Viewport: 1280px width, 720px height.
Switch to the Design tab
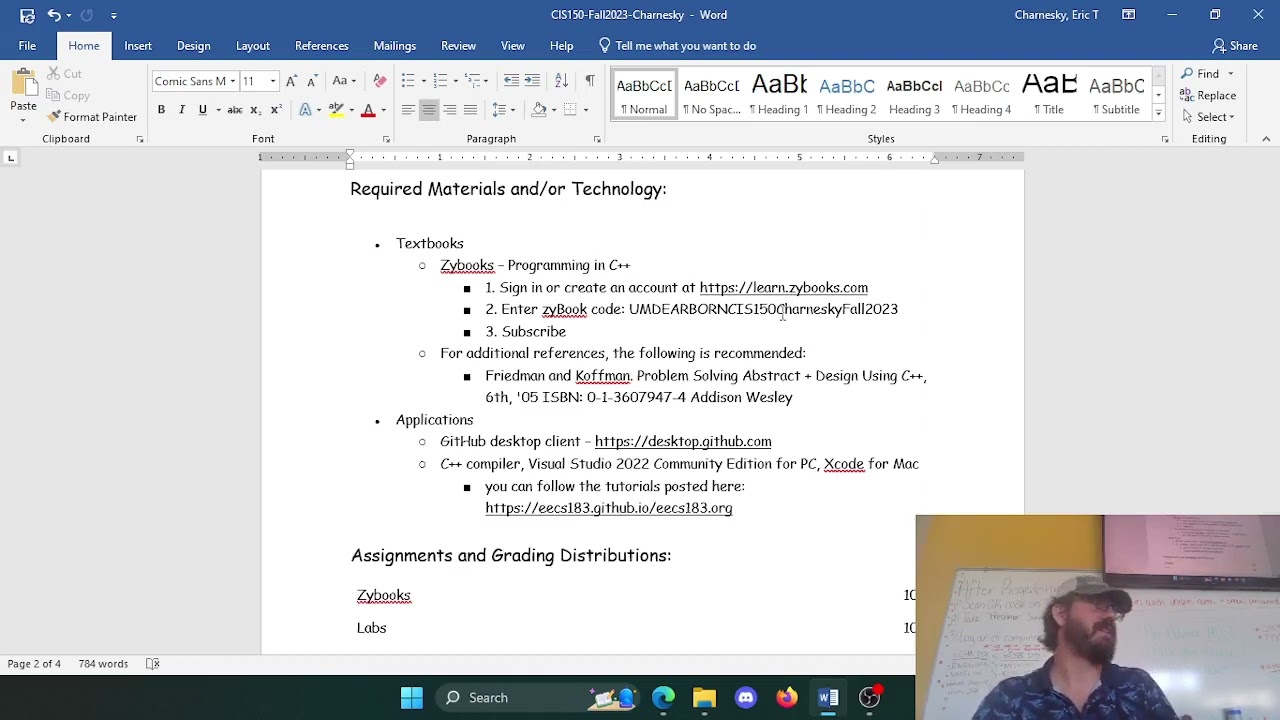click(x=194, y=46)
